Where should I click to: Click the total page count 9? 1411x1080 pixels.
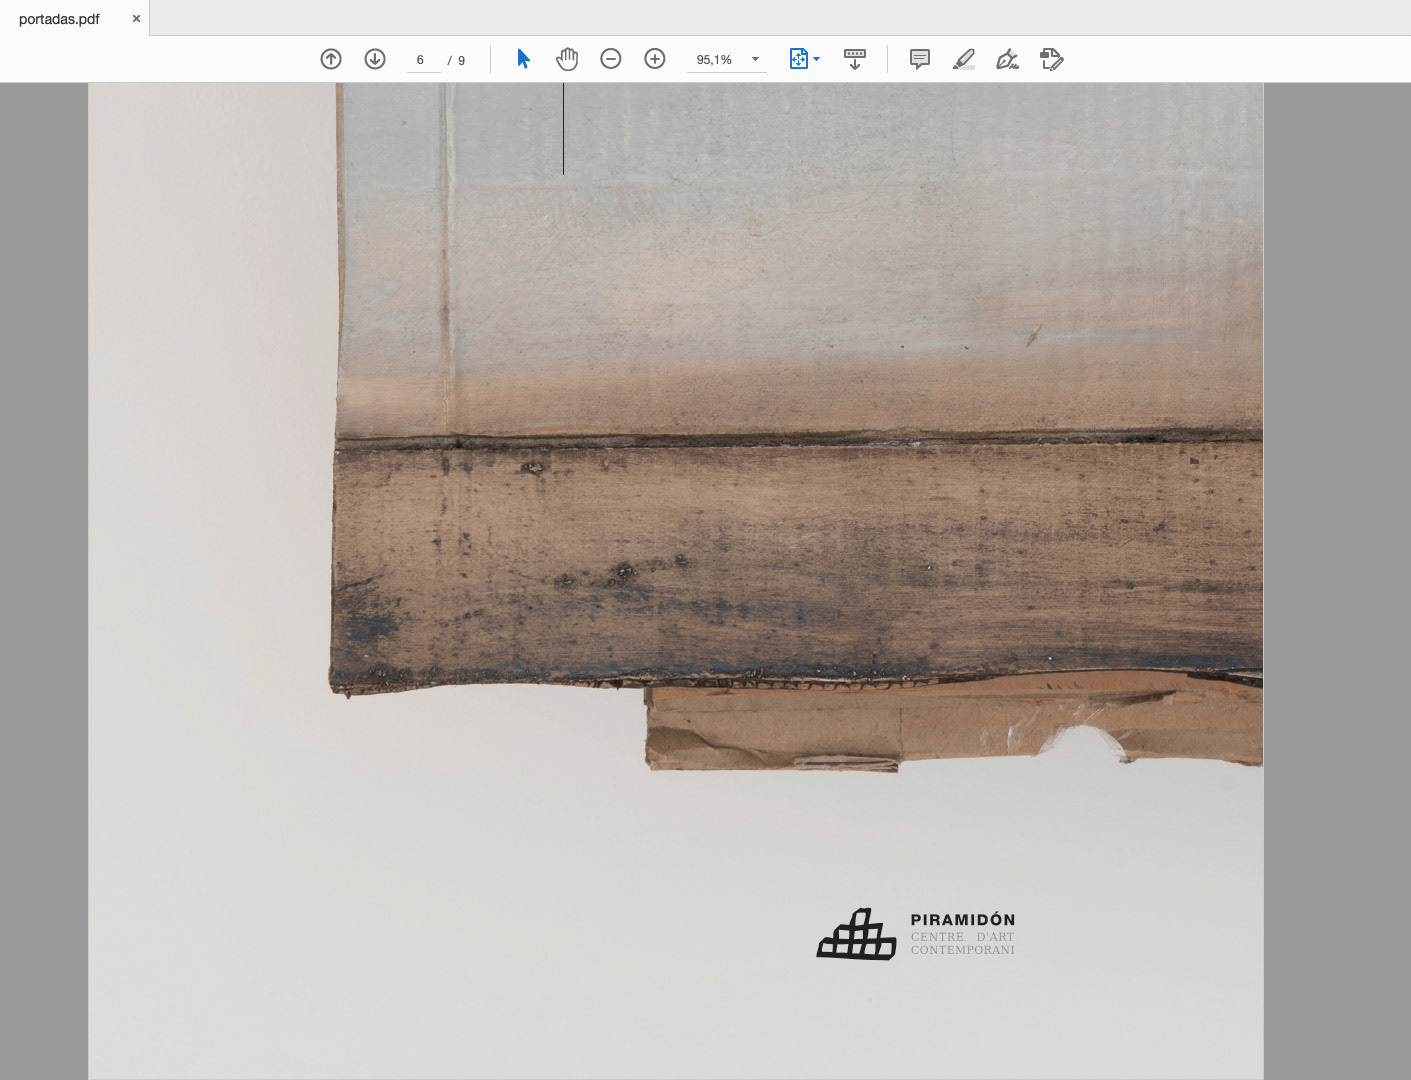461,60
